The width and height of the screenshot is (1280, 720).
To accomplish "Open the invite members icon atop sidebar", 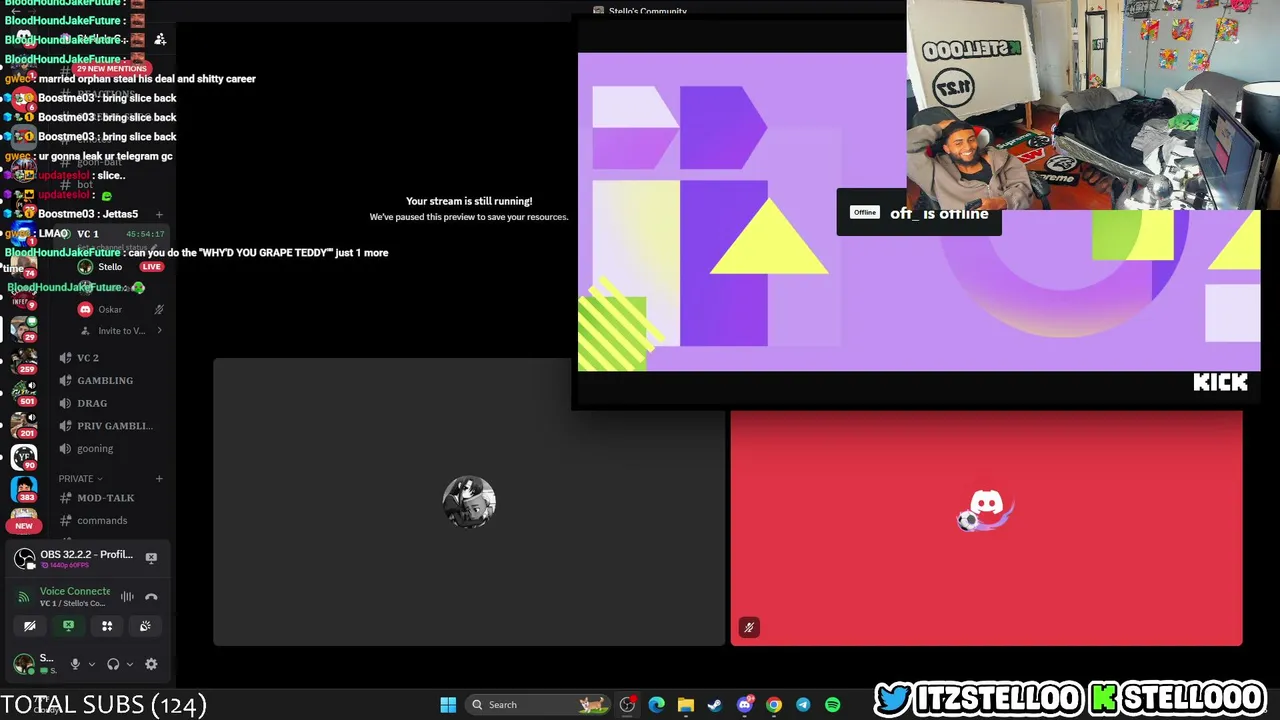I will pyautogui.click(x=160, y=39).
